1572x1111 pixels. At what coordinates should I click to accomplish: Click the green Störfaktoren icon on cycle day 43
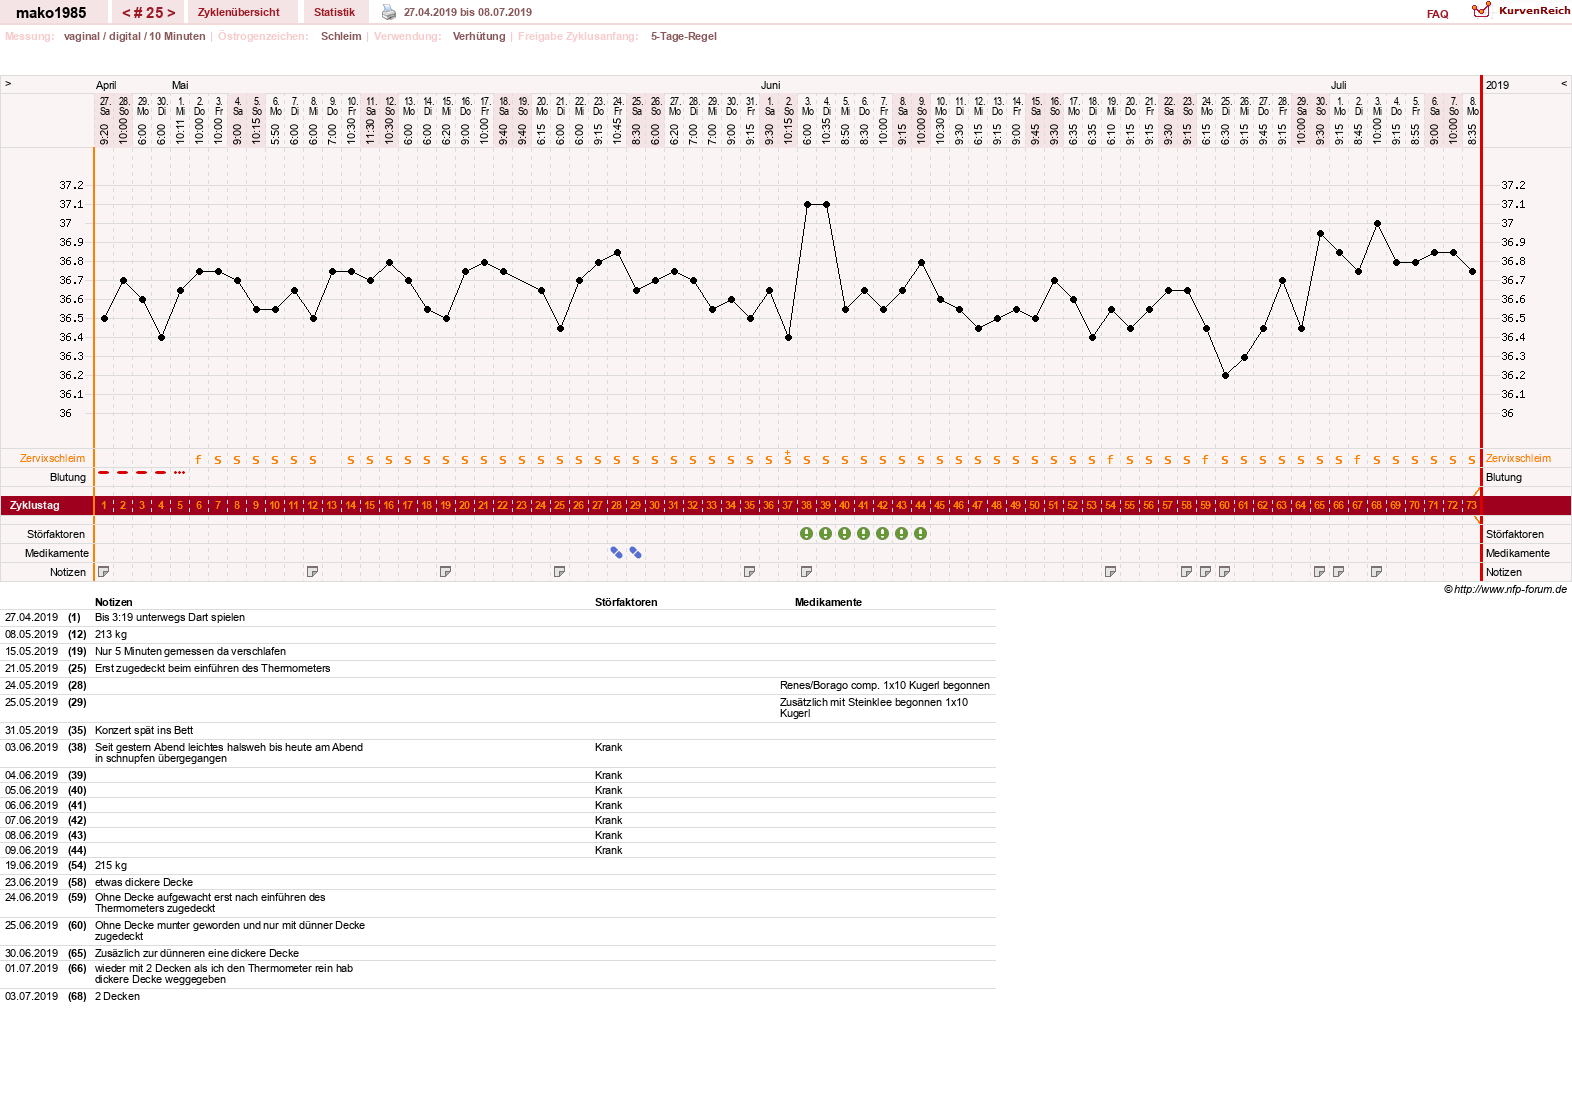(902, 534)
